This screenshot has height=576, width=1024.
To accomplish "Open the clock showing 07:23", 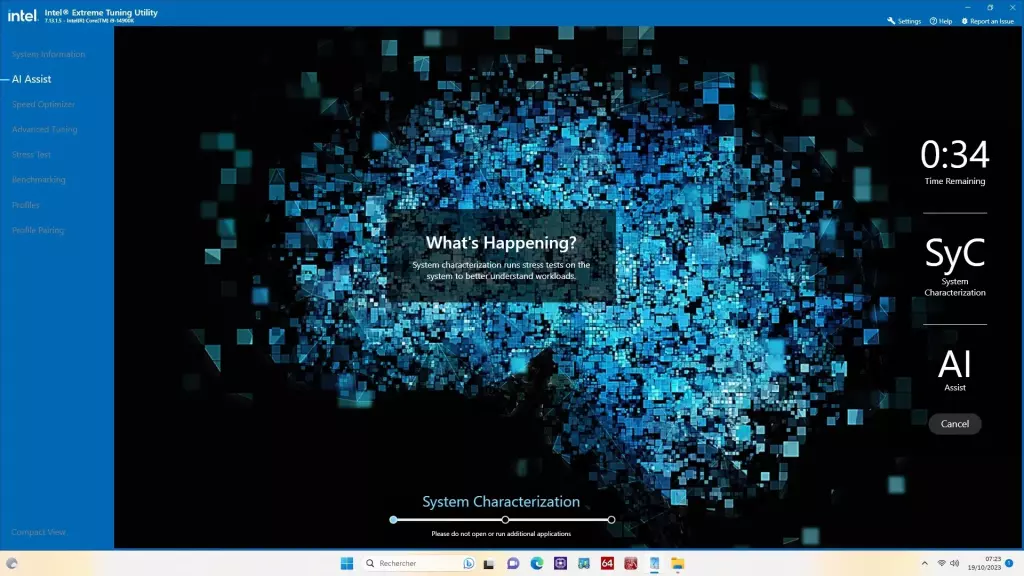I will pos(984,563).
